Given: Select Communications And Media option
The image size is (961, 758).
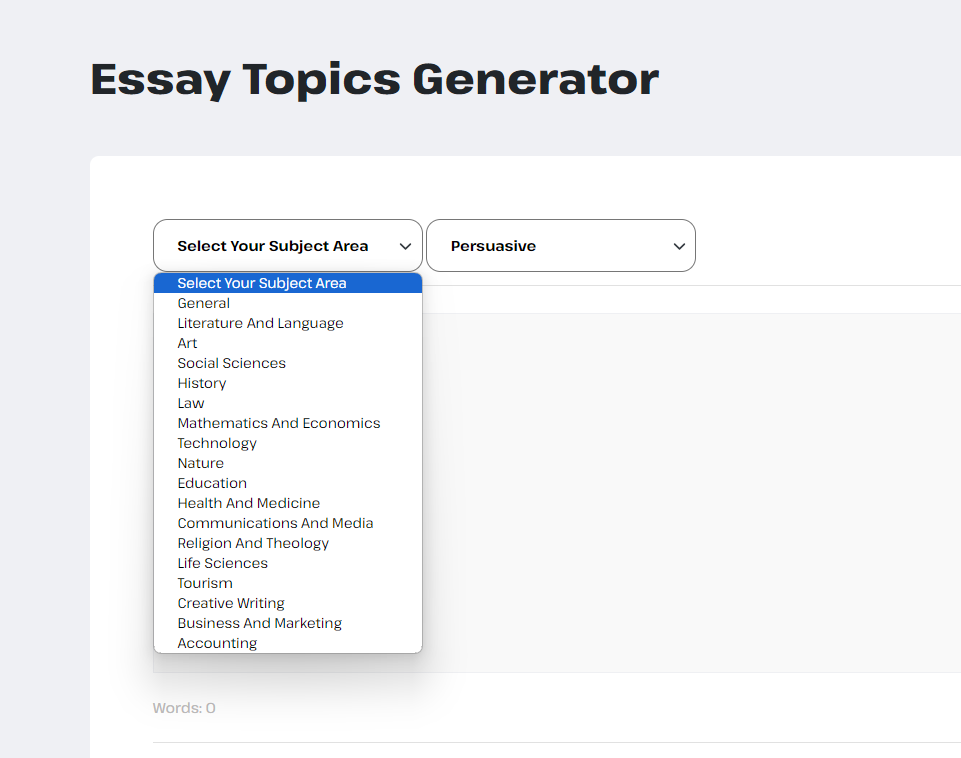Looking at the screenshot, I should click(x=287, y=523).
